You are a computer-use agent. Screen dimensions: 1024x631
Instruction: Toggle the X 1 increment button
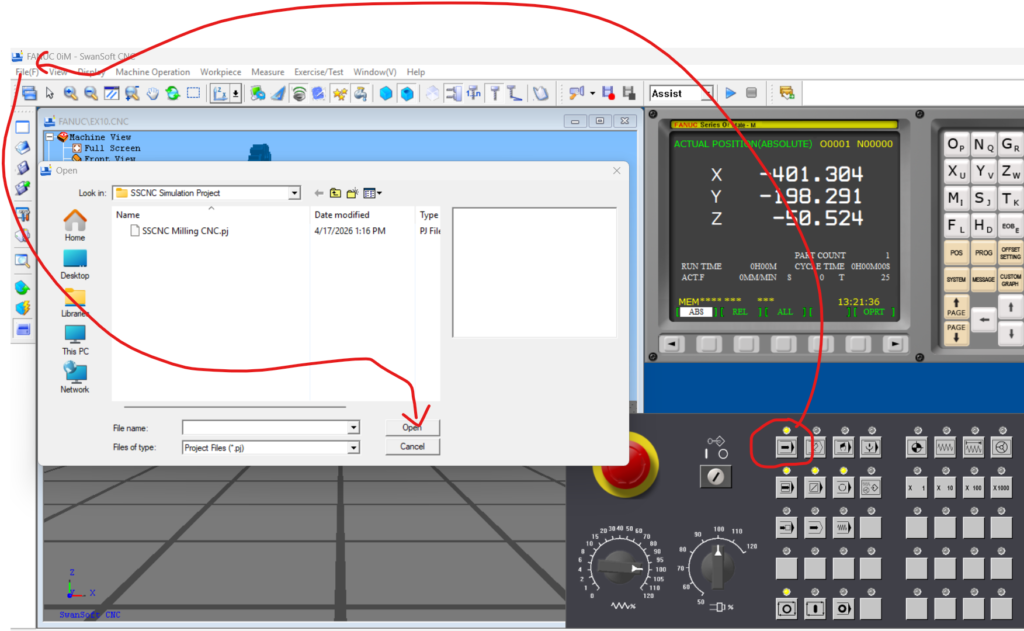tap(915, 488)
